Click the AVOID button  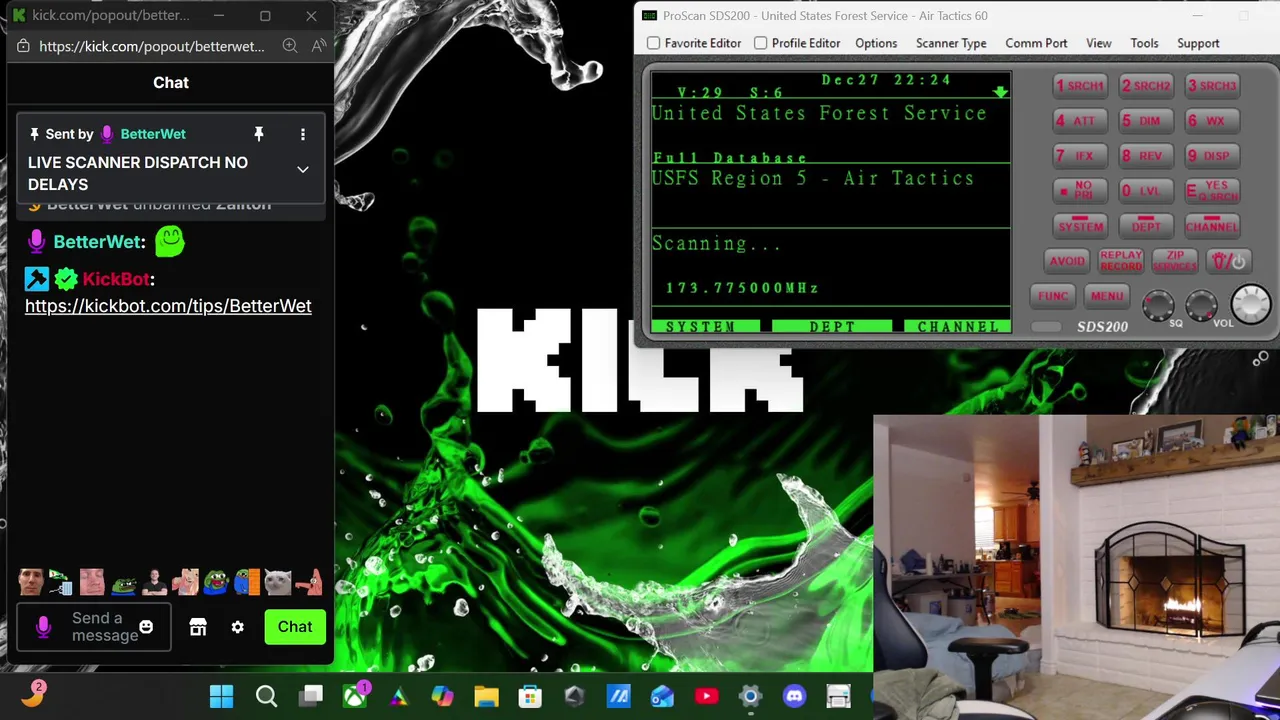[x=1067, y=261]
